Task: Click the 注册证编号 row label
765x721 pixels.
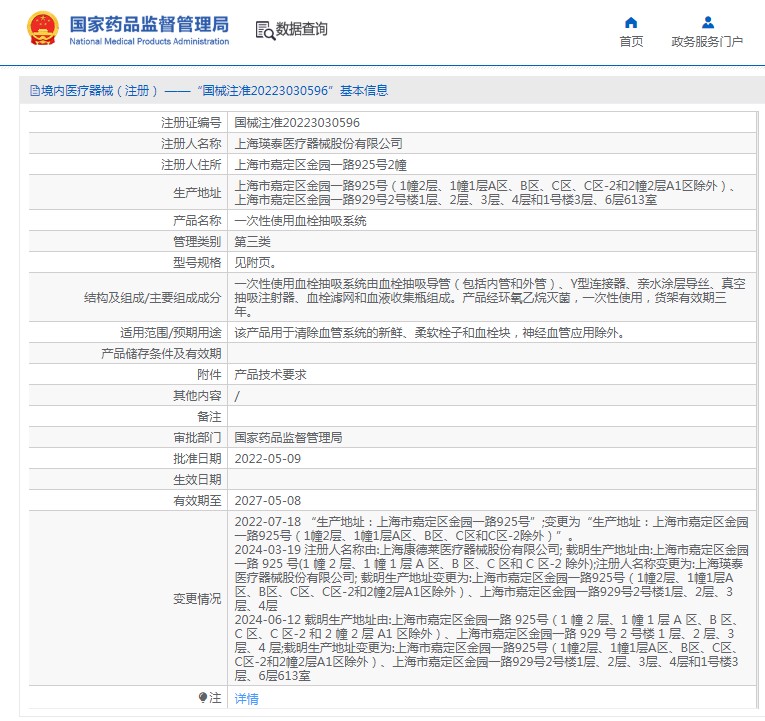Action: tap(191, 122)
